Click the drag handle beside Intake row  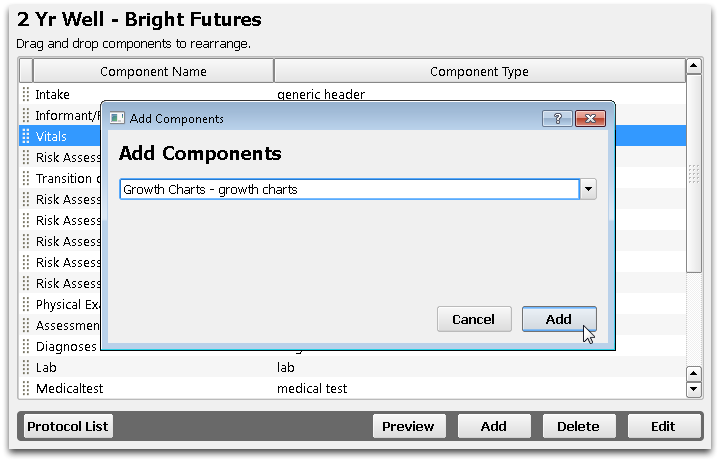point(26,94)
